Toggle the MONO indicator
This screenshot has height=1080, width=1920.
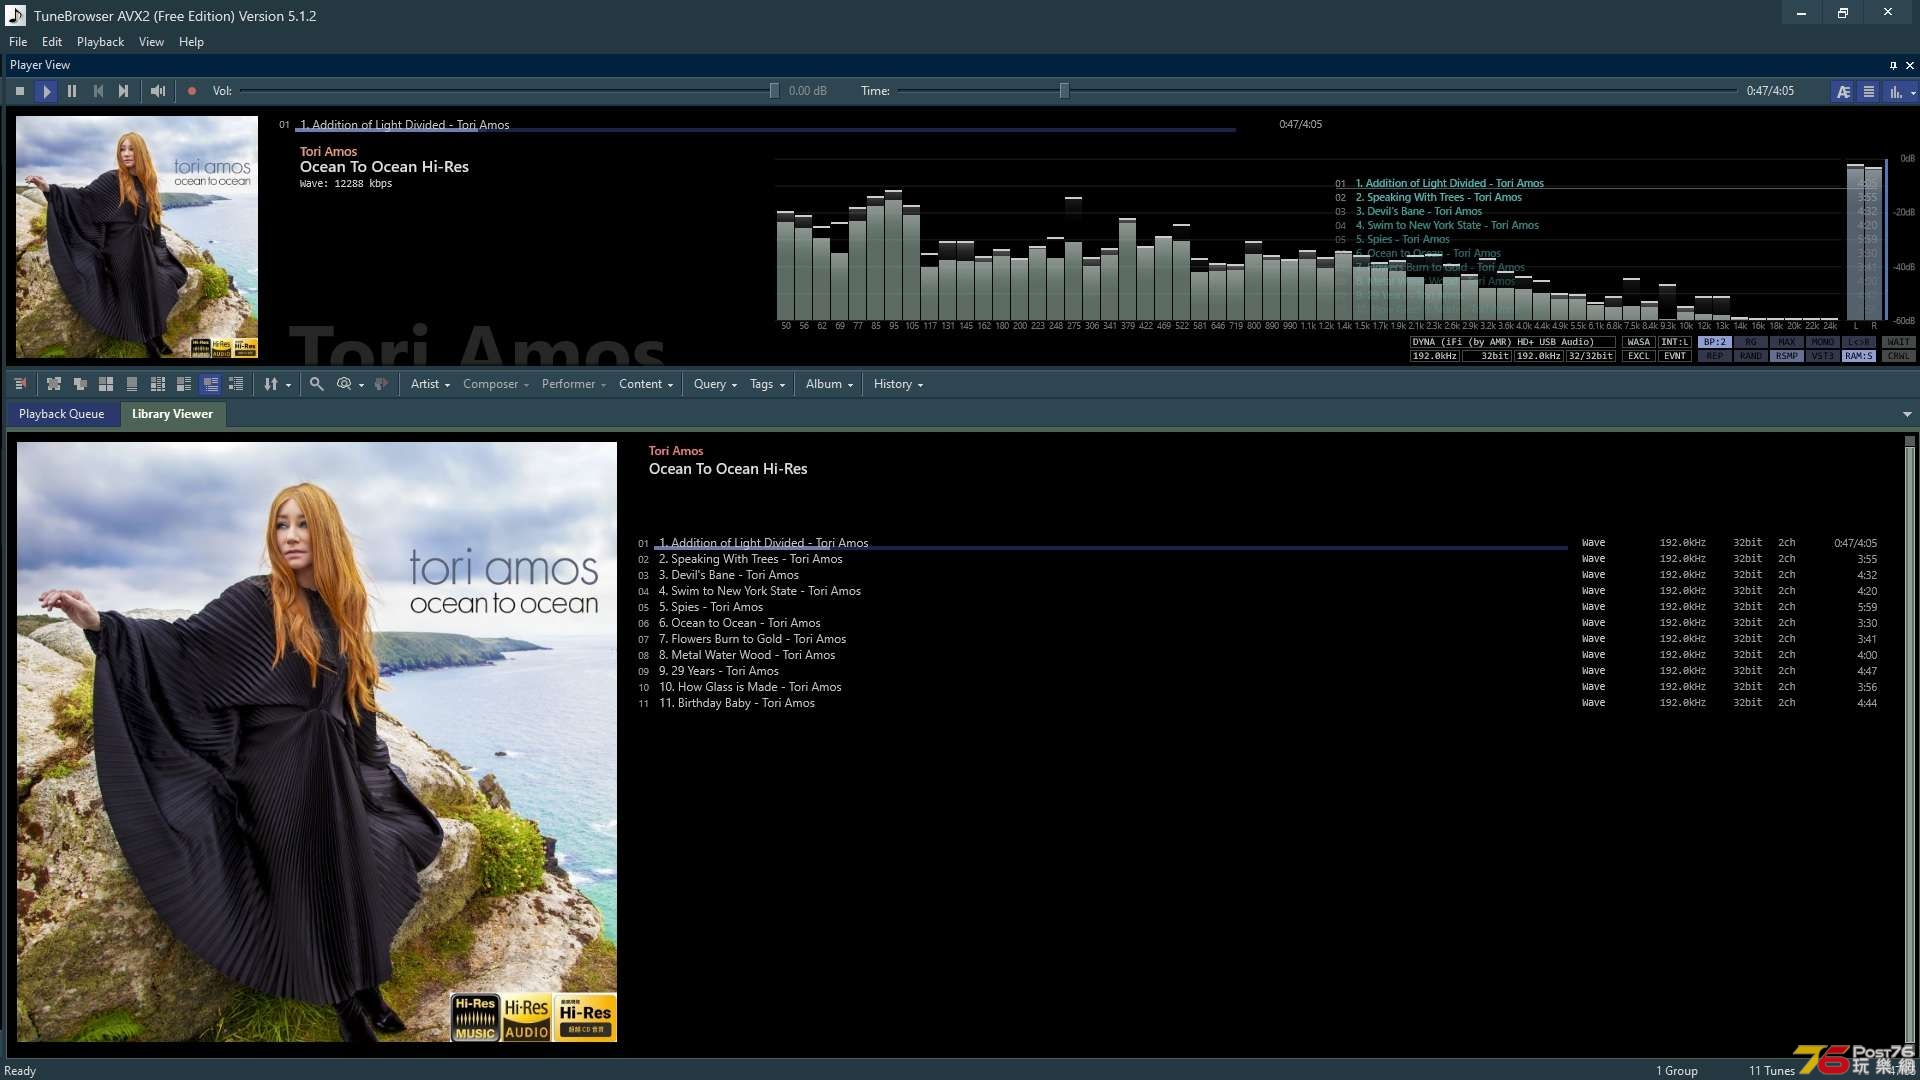[x=1823, y=342]
